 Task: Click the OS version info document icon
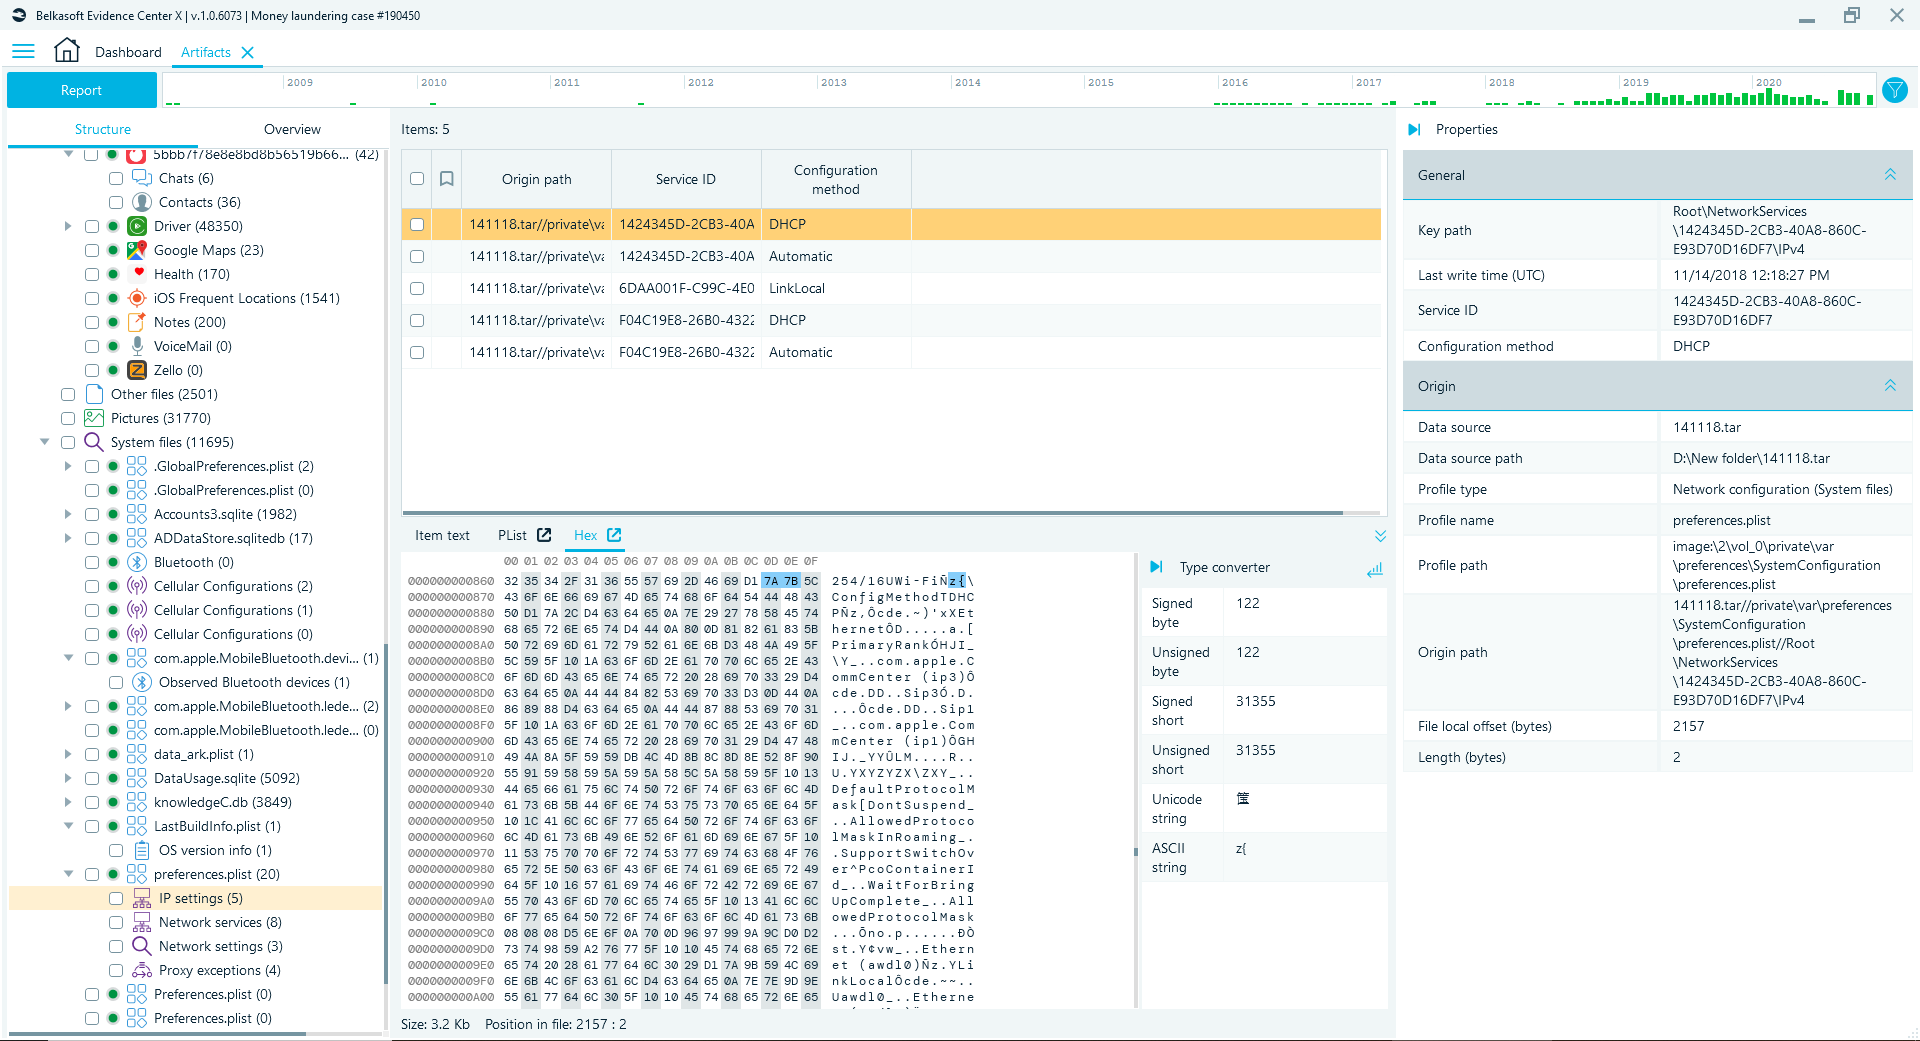point(142,850)
